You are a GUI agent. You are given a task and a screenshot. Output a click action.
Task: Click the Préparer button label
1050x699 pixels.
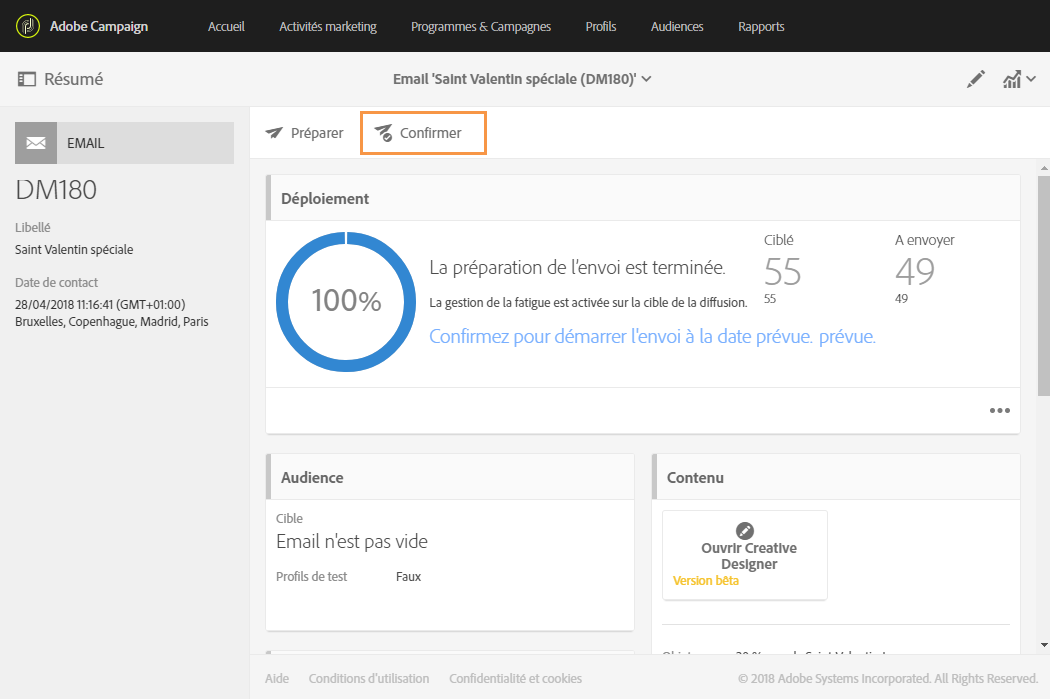(317, 133)
